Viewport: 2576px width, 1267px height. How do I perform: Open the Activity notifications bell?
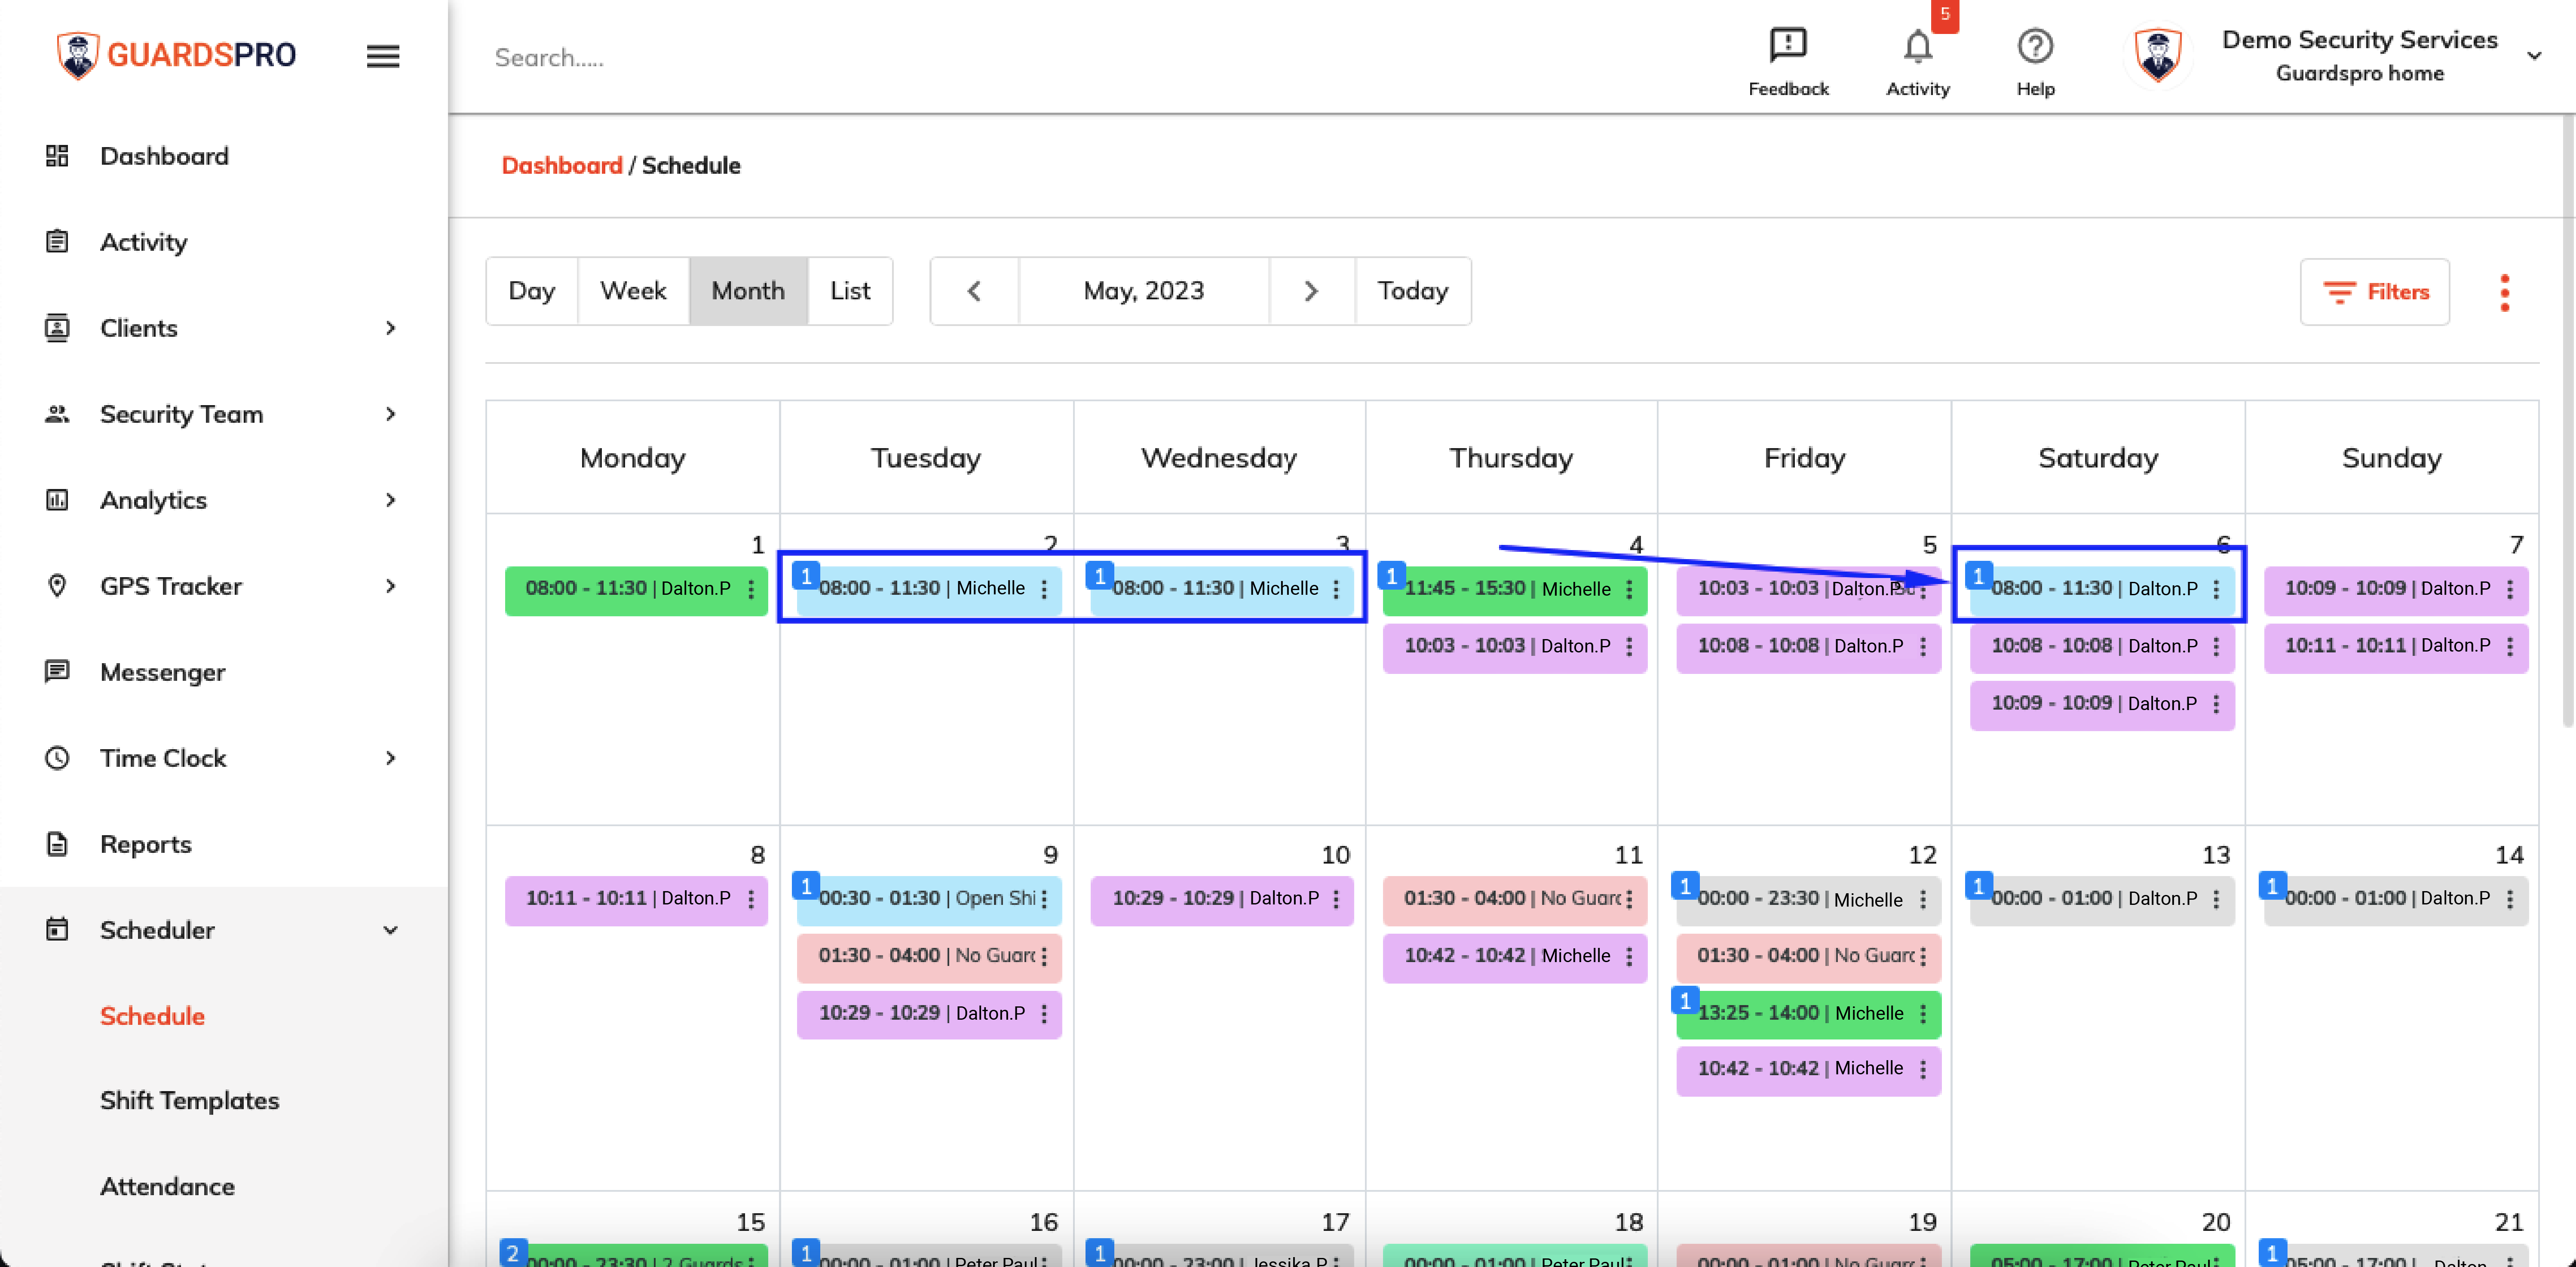coord(1917,46)
